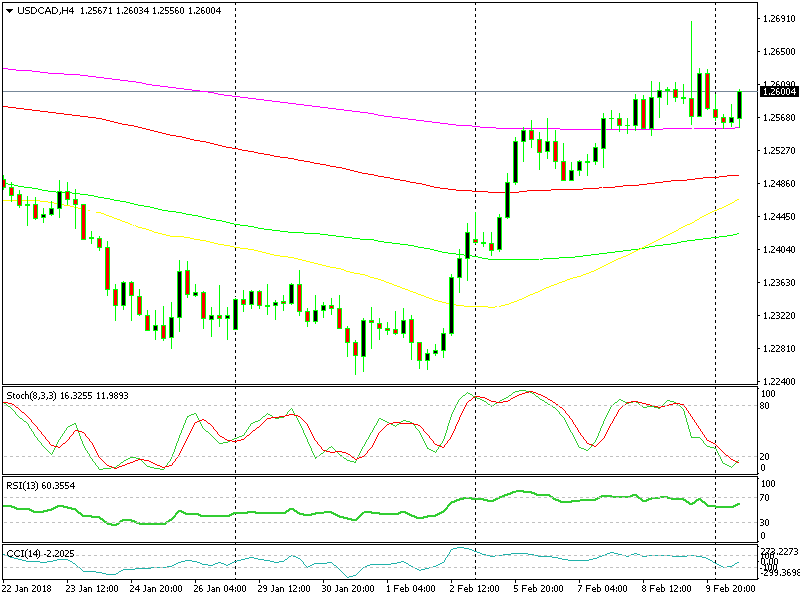Image resolution: width=800 pixels, height=600 pixels.
Task: Click the 24 Jan 20:00 time label
Action: [156, 588]
